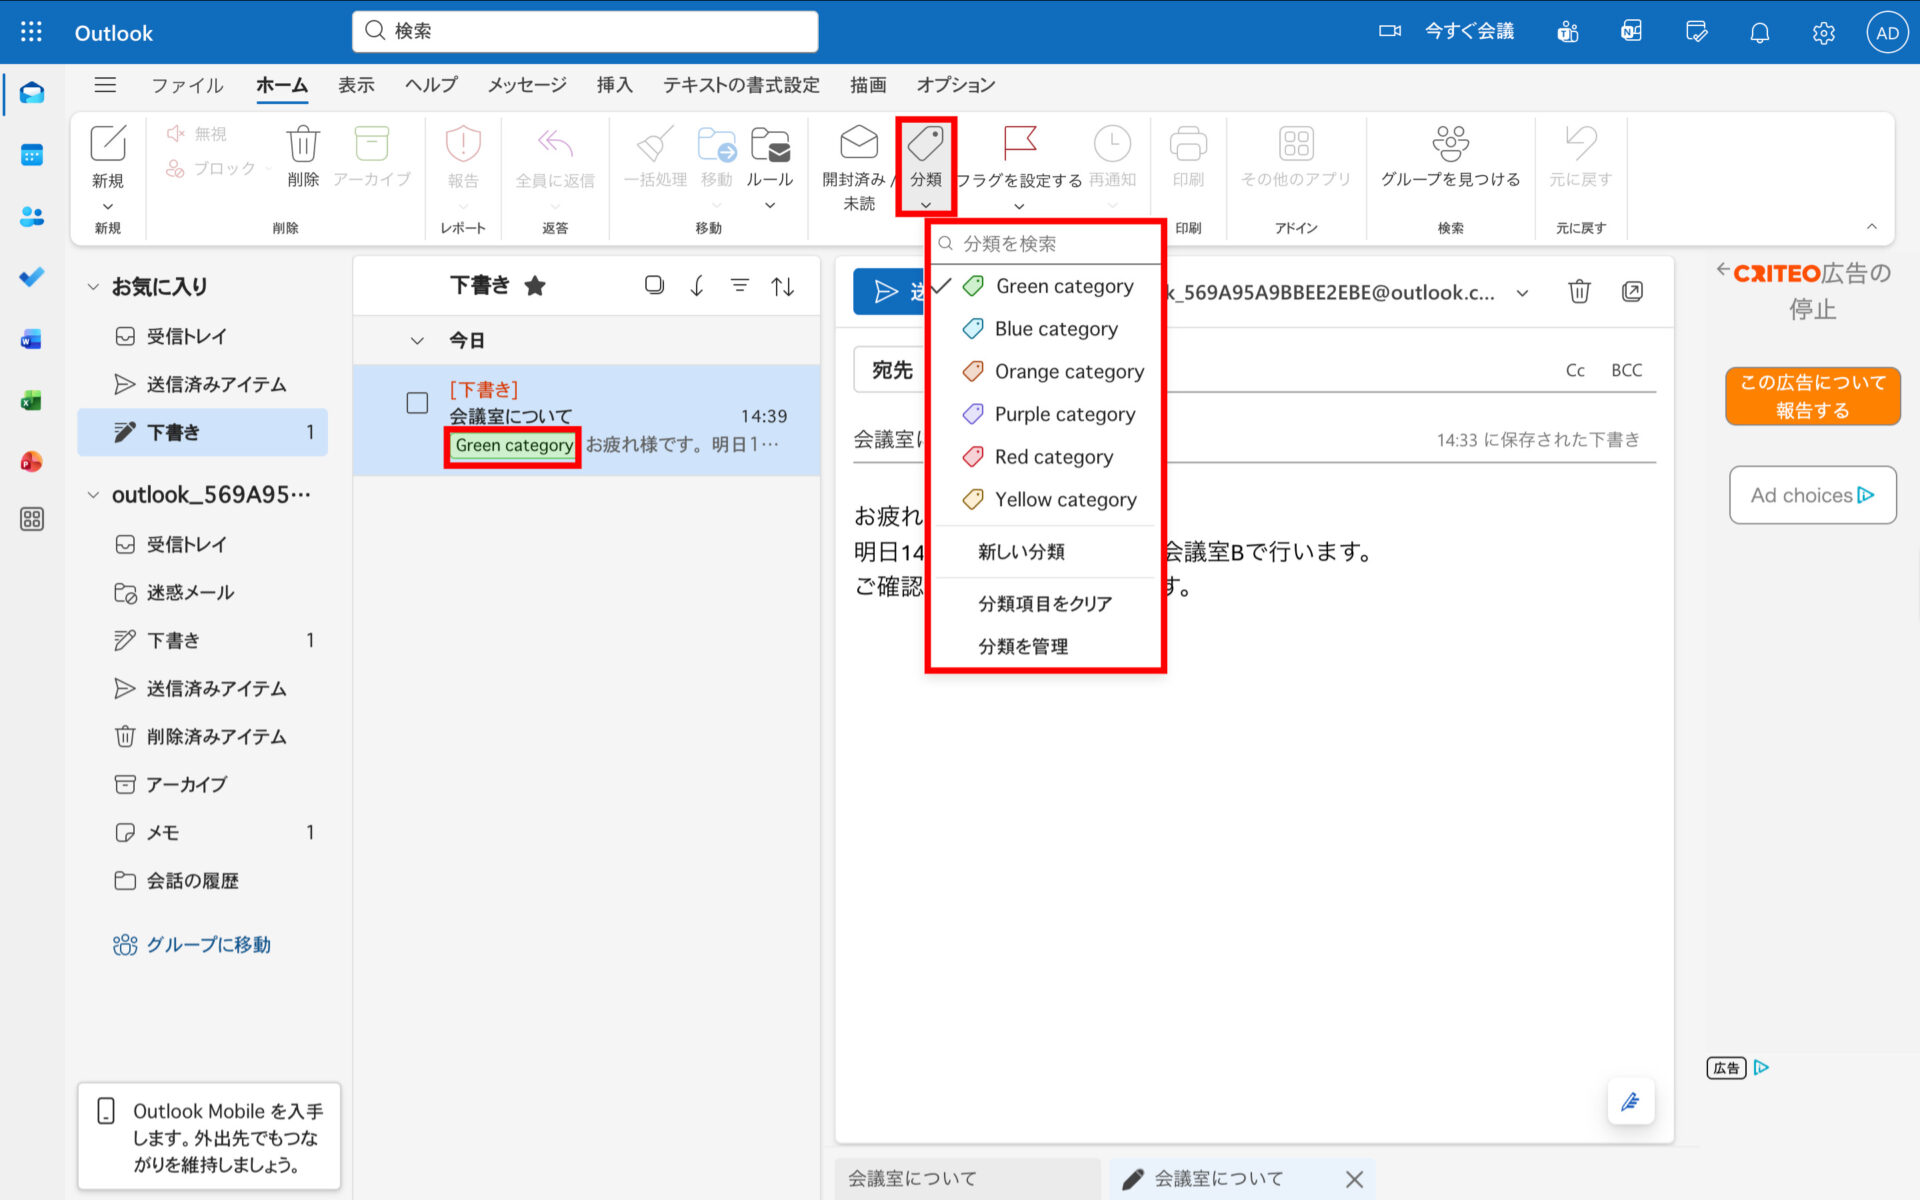Expand the 新規 dropdown arrow
The width and height of the screenshot is (1920, 1200).
107,206
